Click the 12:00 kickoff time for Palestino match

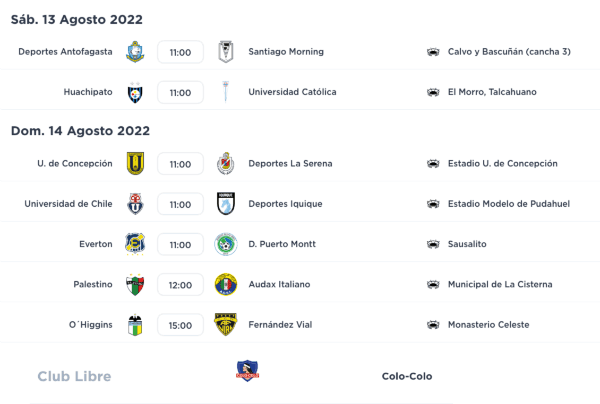(180, 285)
